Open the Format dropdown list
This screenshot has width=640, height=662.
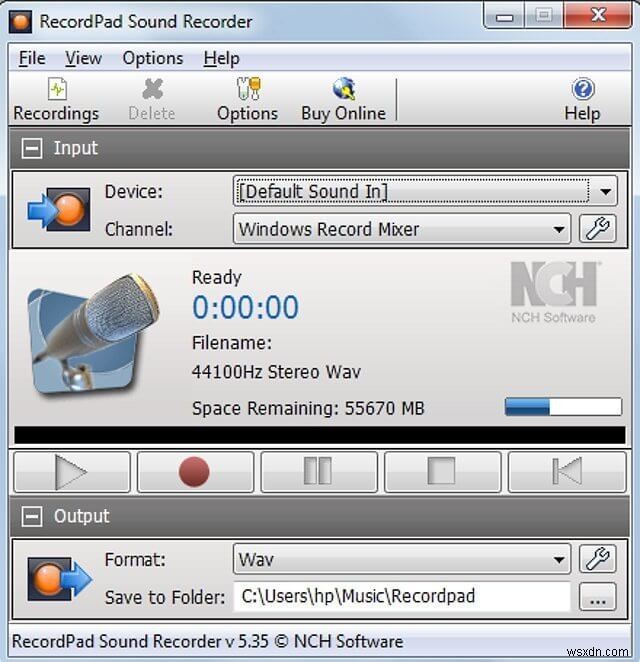coord(401,559)
